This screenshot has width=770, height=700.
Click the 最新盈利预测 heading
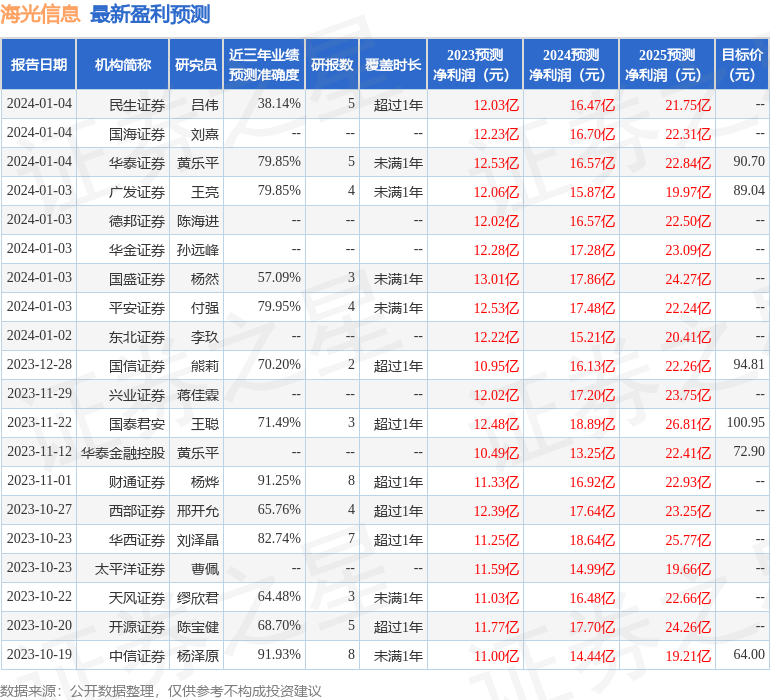[x=150, y=14]
